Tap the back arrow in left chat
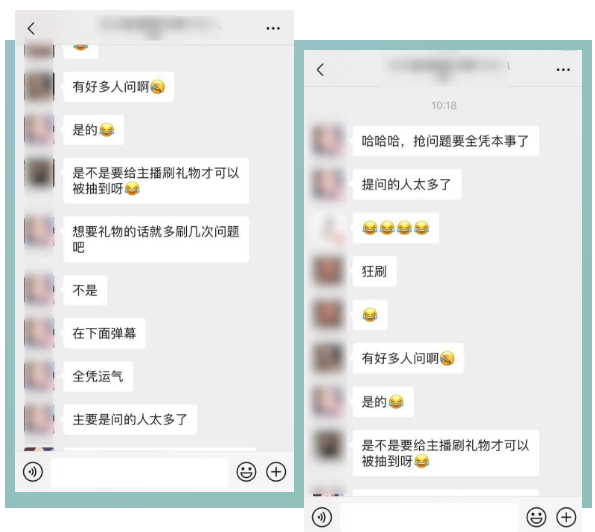595x532 pixels. coord(31,28)
